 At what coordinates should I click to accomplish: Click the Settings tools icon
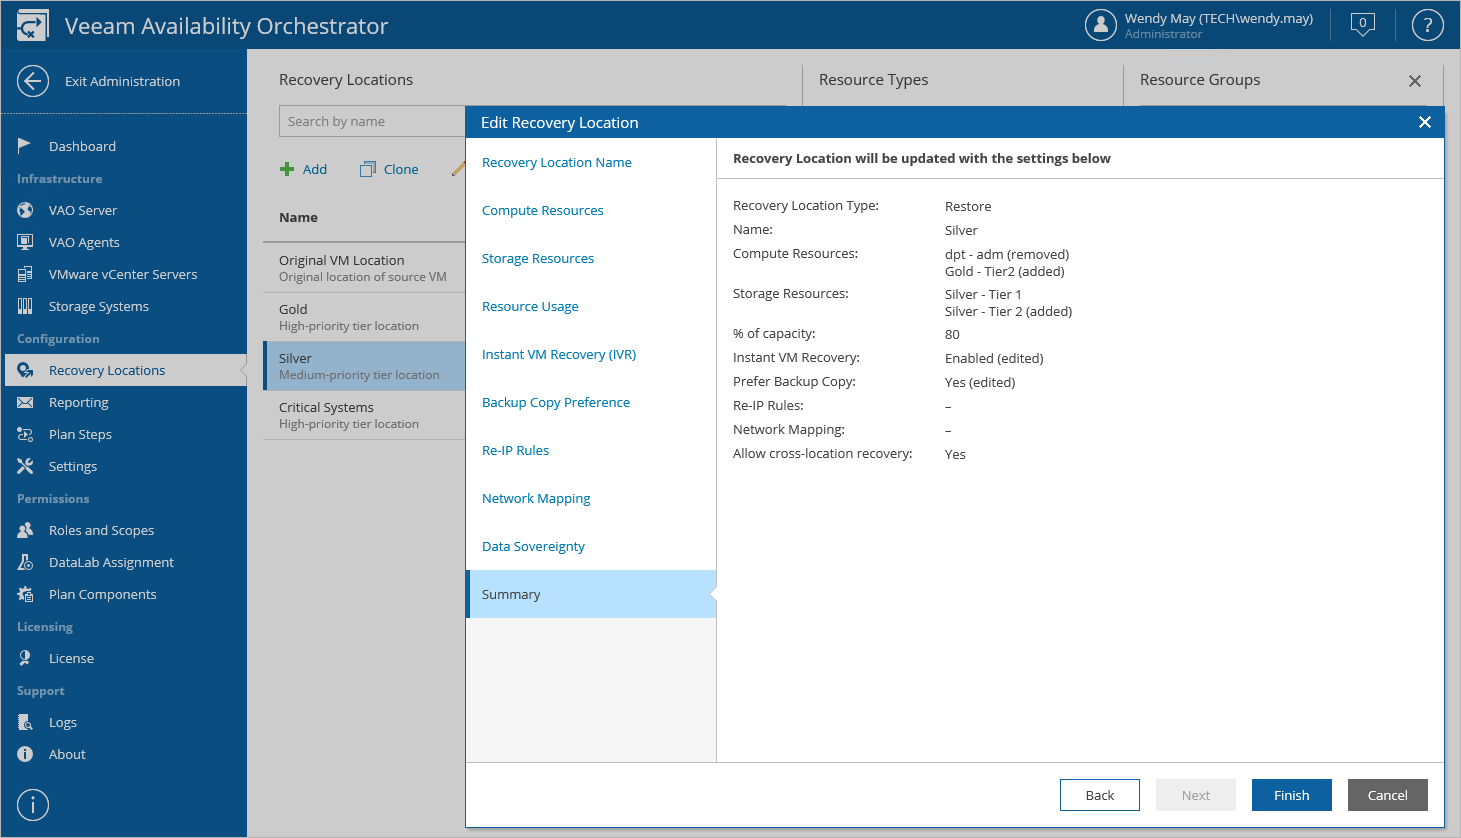pos(25,466)
